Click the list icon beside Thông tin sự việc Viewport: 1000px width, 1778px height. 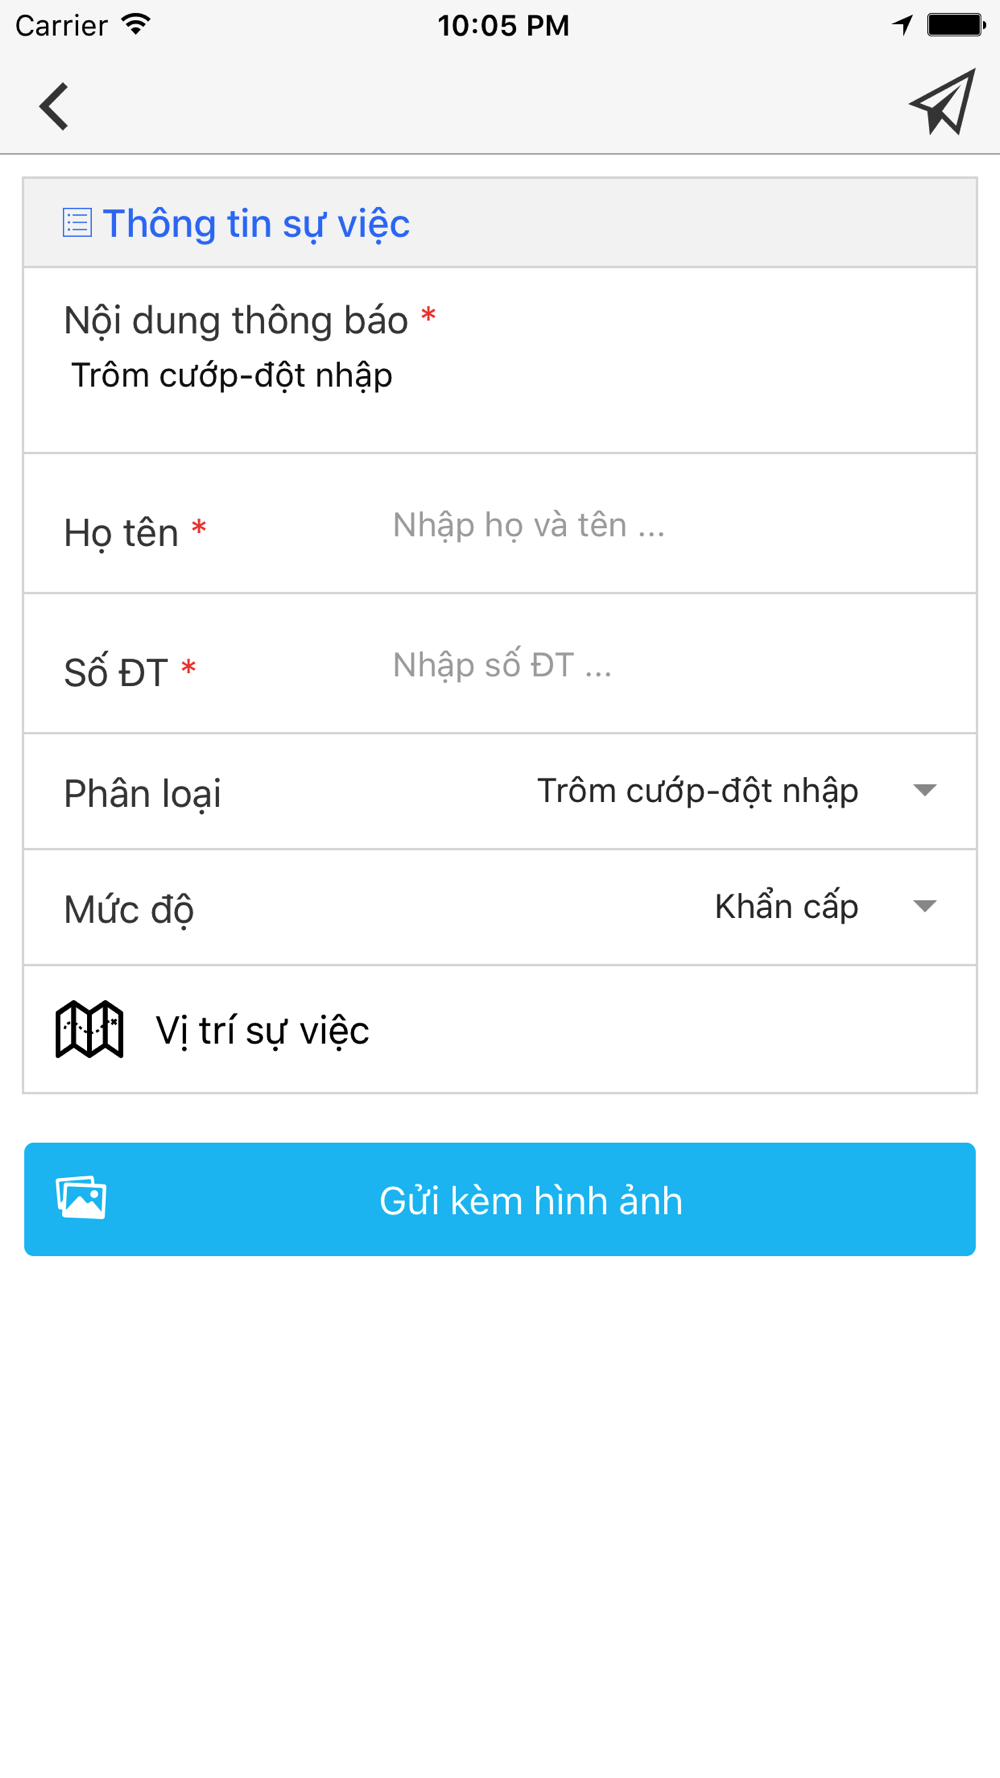pyautogui.click(x=77, y=223)
